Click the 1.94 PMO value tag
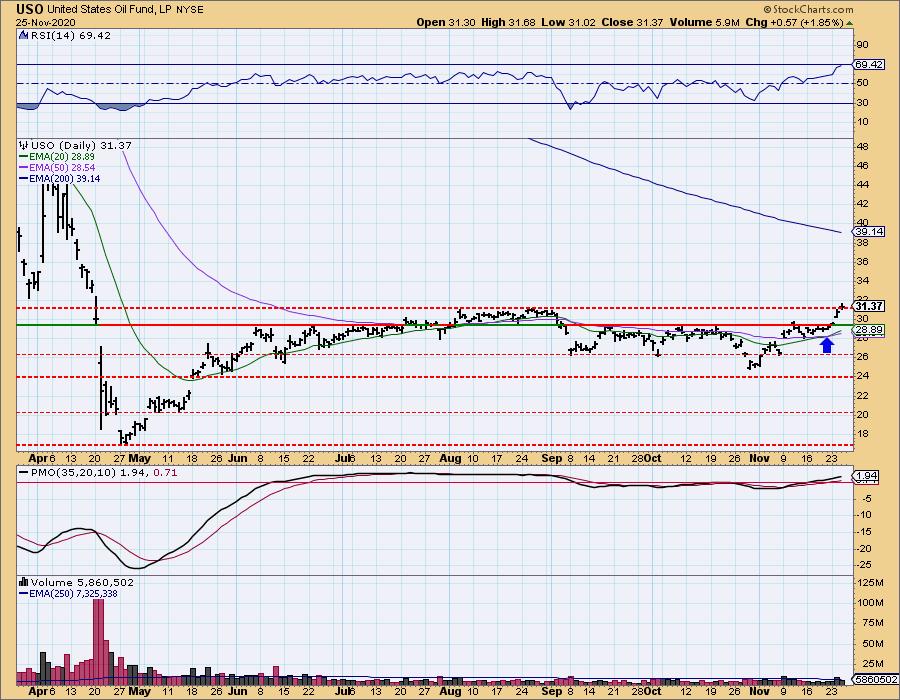900x700 pixels. click(867, 476)
